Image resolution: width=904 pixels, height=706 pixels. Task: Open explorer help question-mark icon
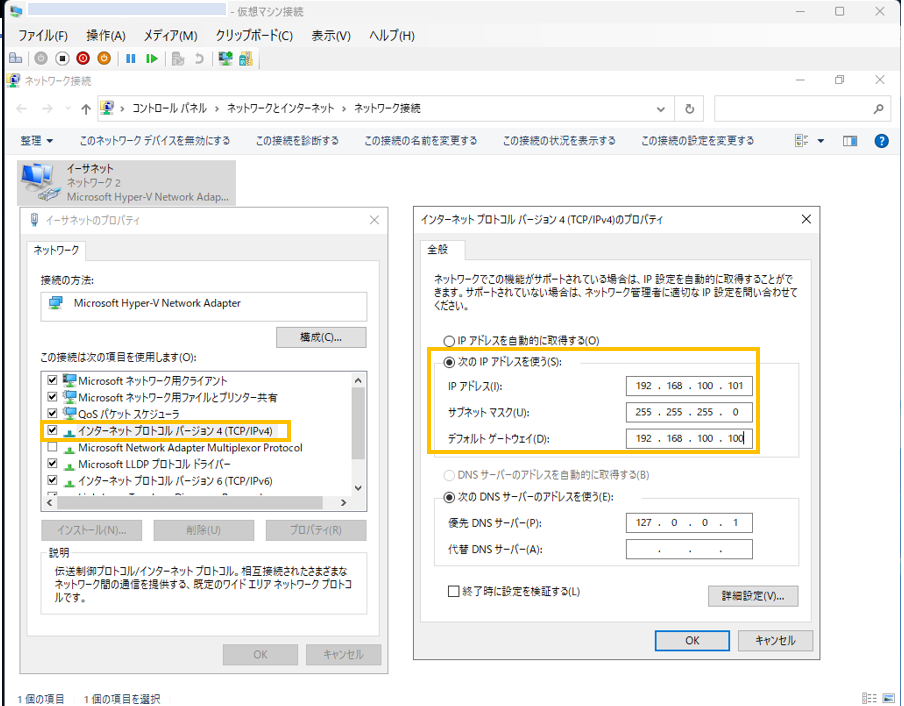[882, 141]
